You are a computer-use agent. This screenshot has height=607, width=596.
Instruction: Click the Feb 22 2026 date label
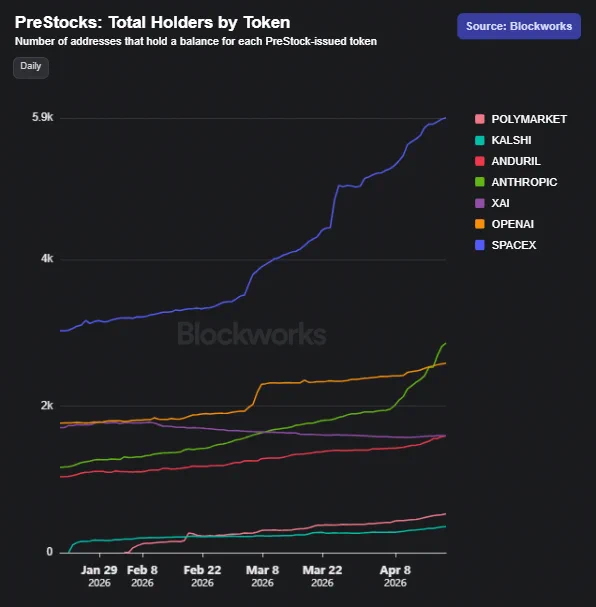pyautogui.click(x=202, y=576)
